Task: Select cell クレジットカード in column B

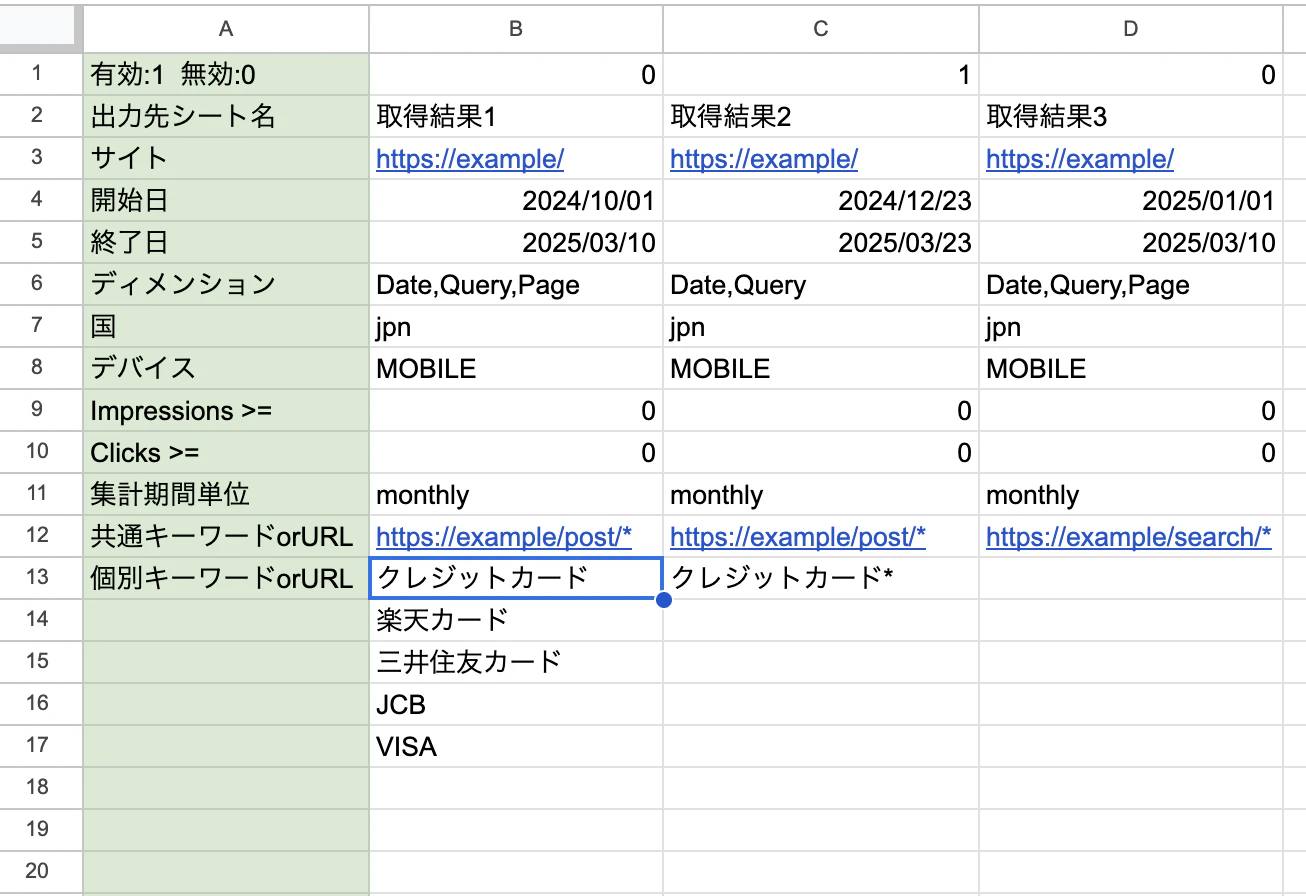Action: point(516,578)
